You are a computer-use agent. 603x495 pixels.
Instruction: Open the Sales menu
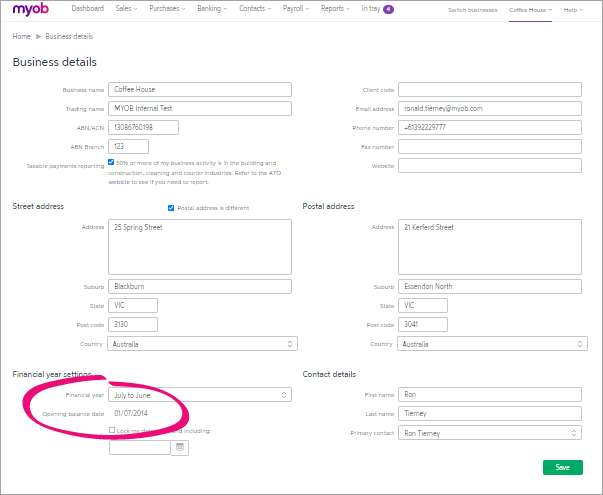[126, 9]
